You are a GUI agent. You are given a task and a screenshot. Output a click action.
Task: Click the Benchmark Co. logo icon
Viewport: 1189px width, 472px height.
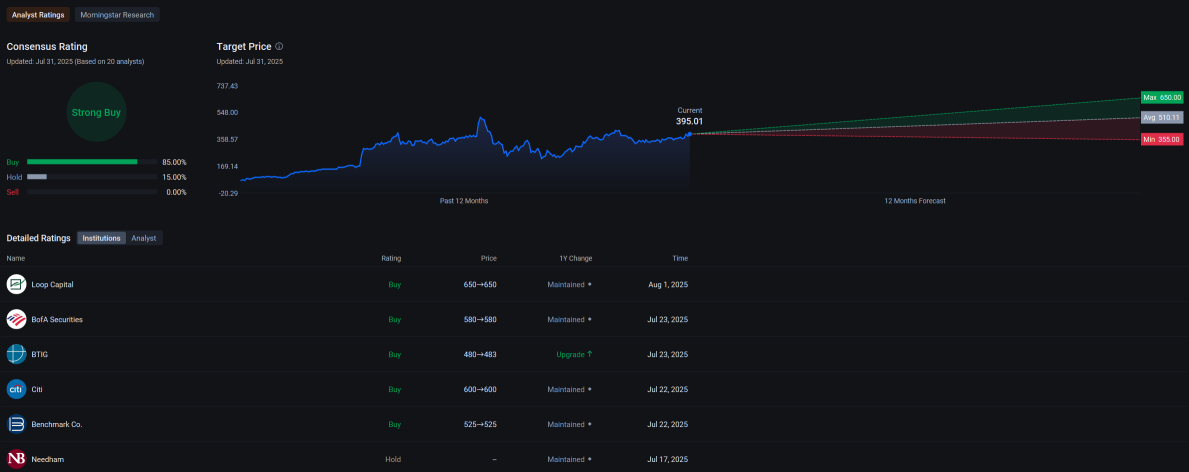[x=17, y=424]
